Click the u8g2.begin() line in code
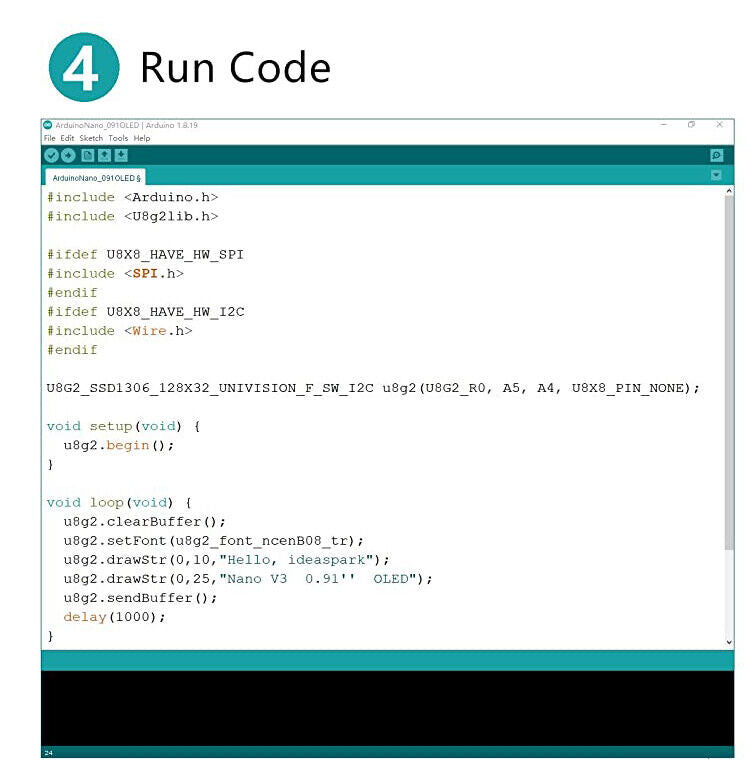The width and height of the screenshot is (756, 760). [x=118, y=445]
